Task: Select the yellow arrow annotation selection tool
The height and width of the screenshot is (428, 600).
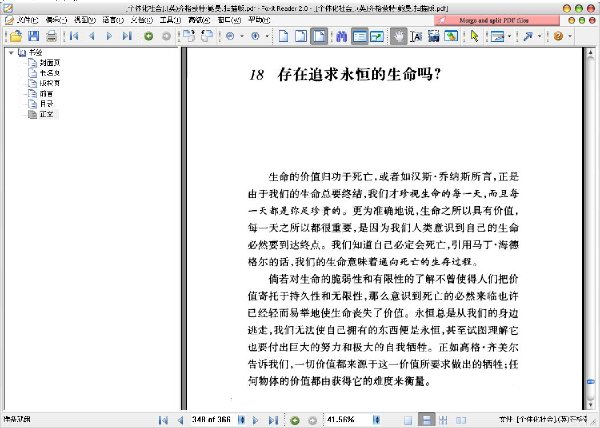Action: coord(474,36)
